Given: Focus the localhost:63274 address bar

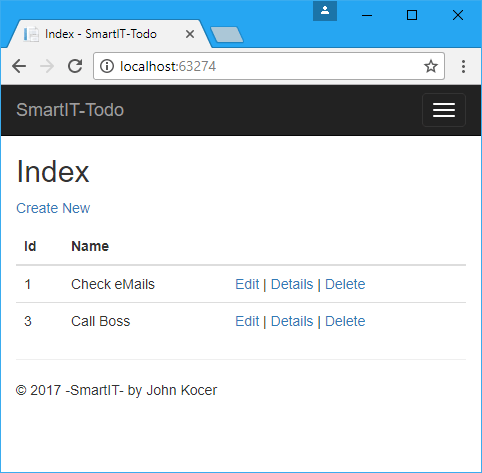Looking at the screenshot, I should [269, 66].
